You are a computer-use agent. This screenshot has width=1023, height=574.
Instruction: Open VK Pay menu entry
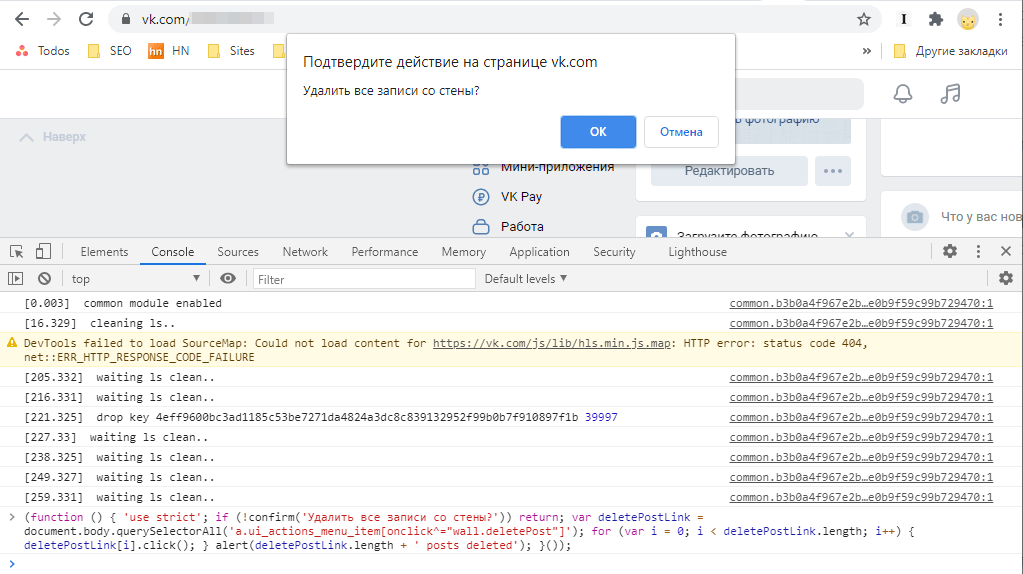508,196
